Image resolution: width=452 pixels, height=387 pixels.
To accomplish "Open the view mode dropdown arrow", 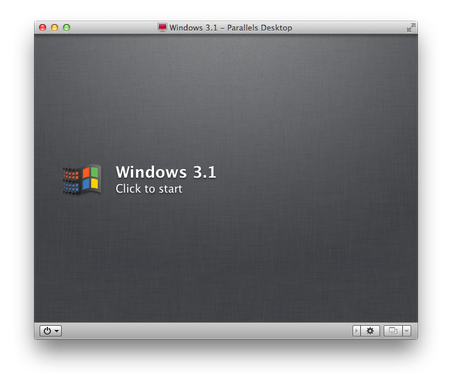I will [407, 331].
